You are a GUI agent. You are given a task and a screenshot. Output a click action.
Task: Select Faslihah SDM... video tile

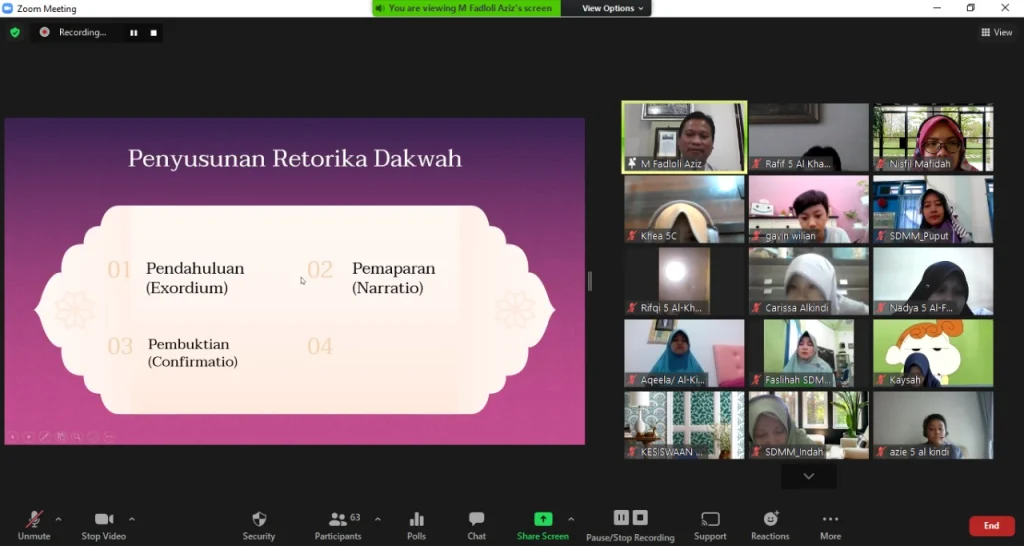coord(808,353)
